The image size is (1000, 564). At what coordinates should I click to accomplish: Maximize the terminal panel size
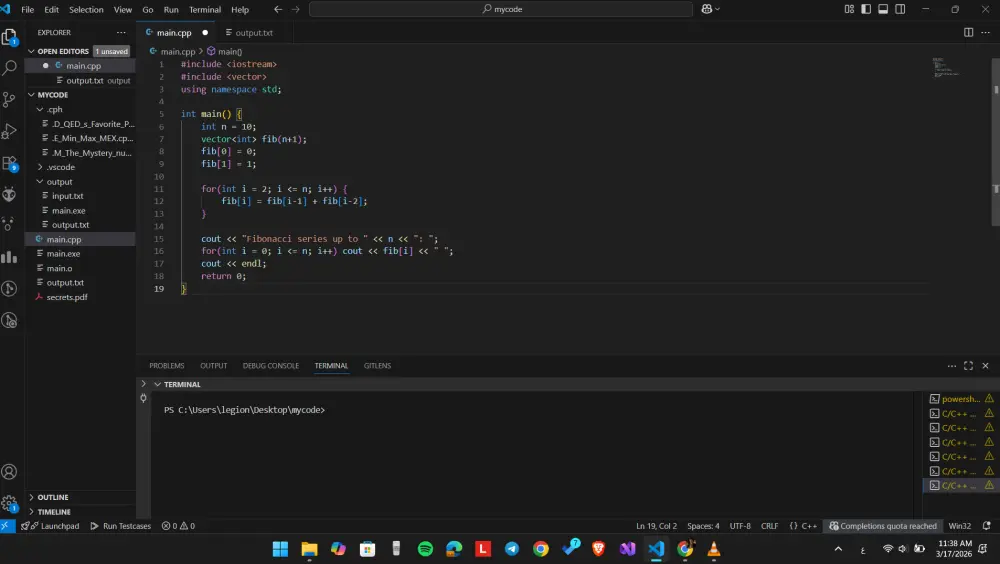[x=968, y=366]
